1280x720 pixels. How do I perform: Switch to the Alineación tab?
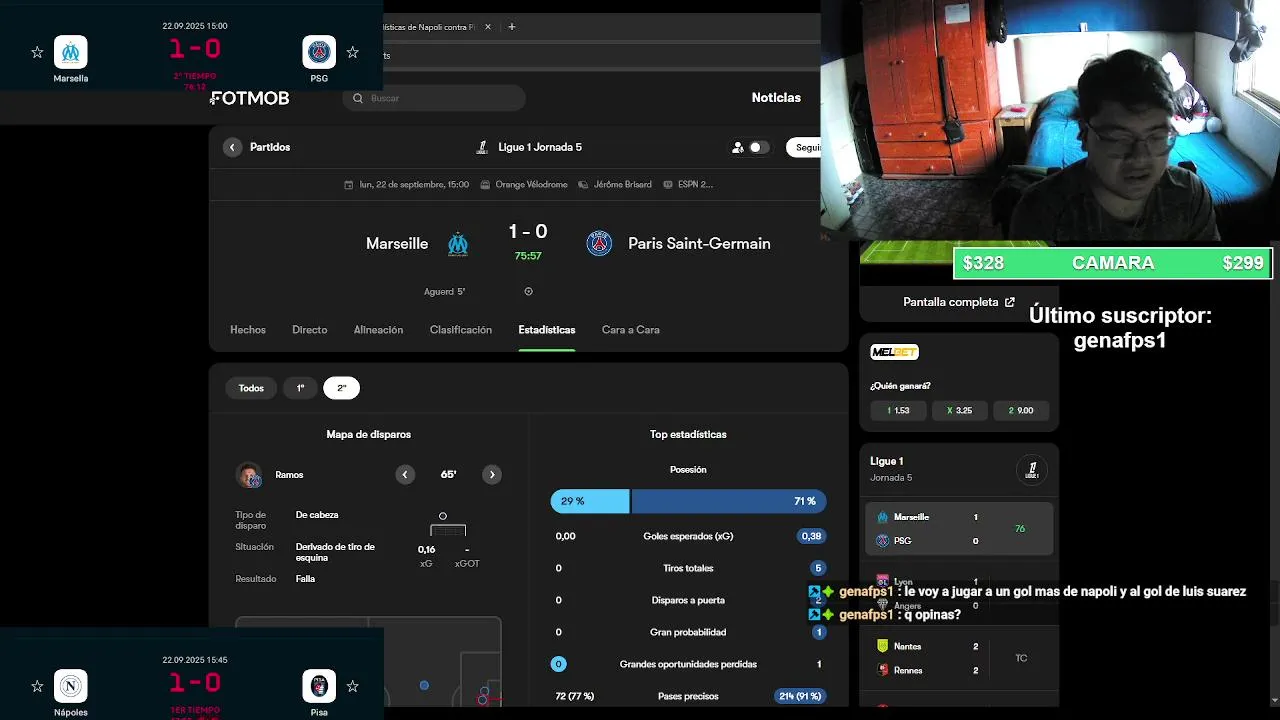pos(378,330)
